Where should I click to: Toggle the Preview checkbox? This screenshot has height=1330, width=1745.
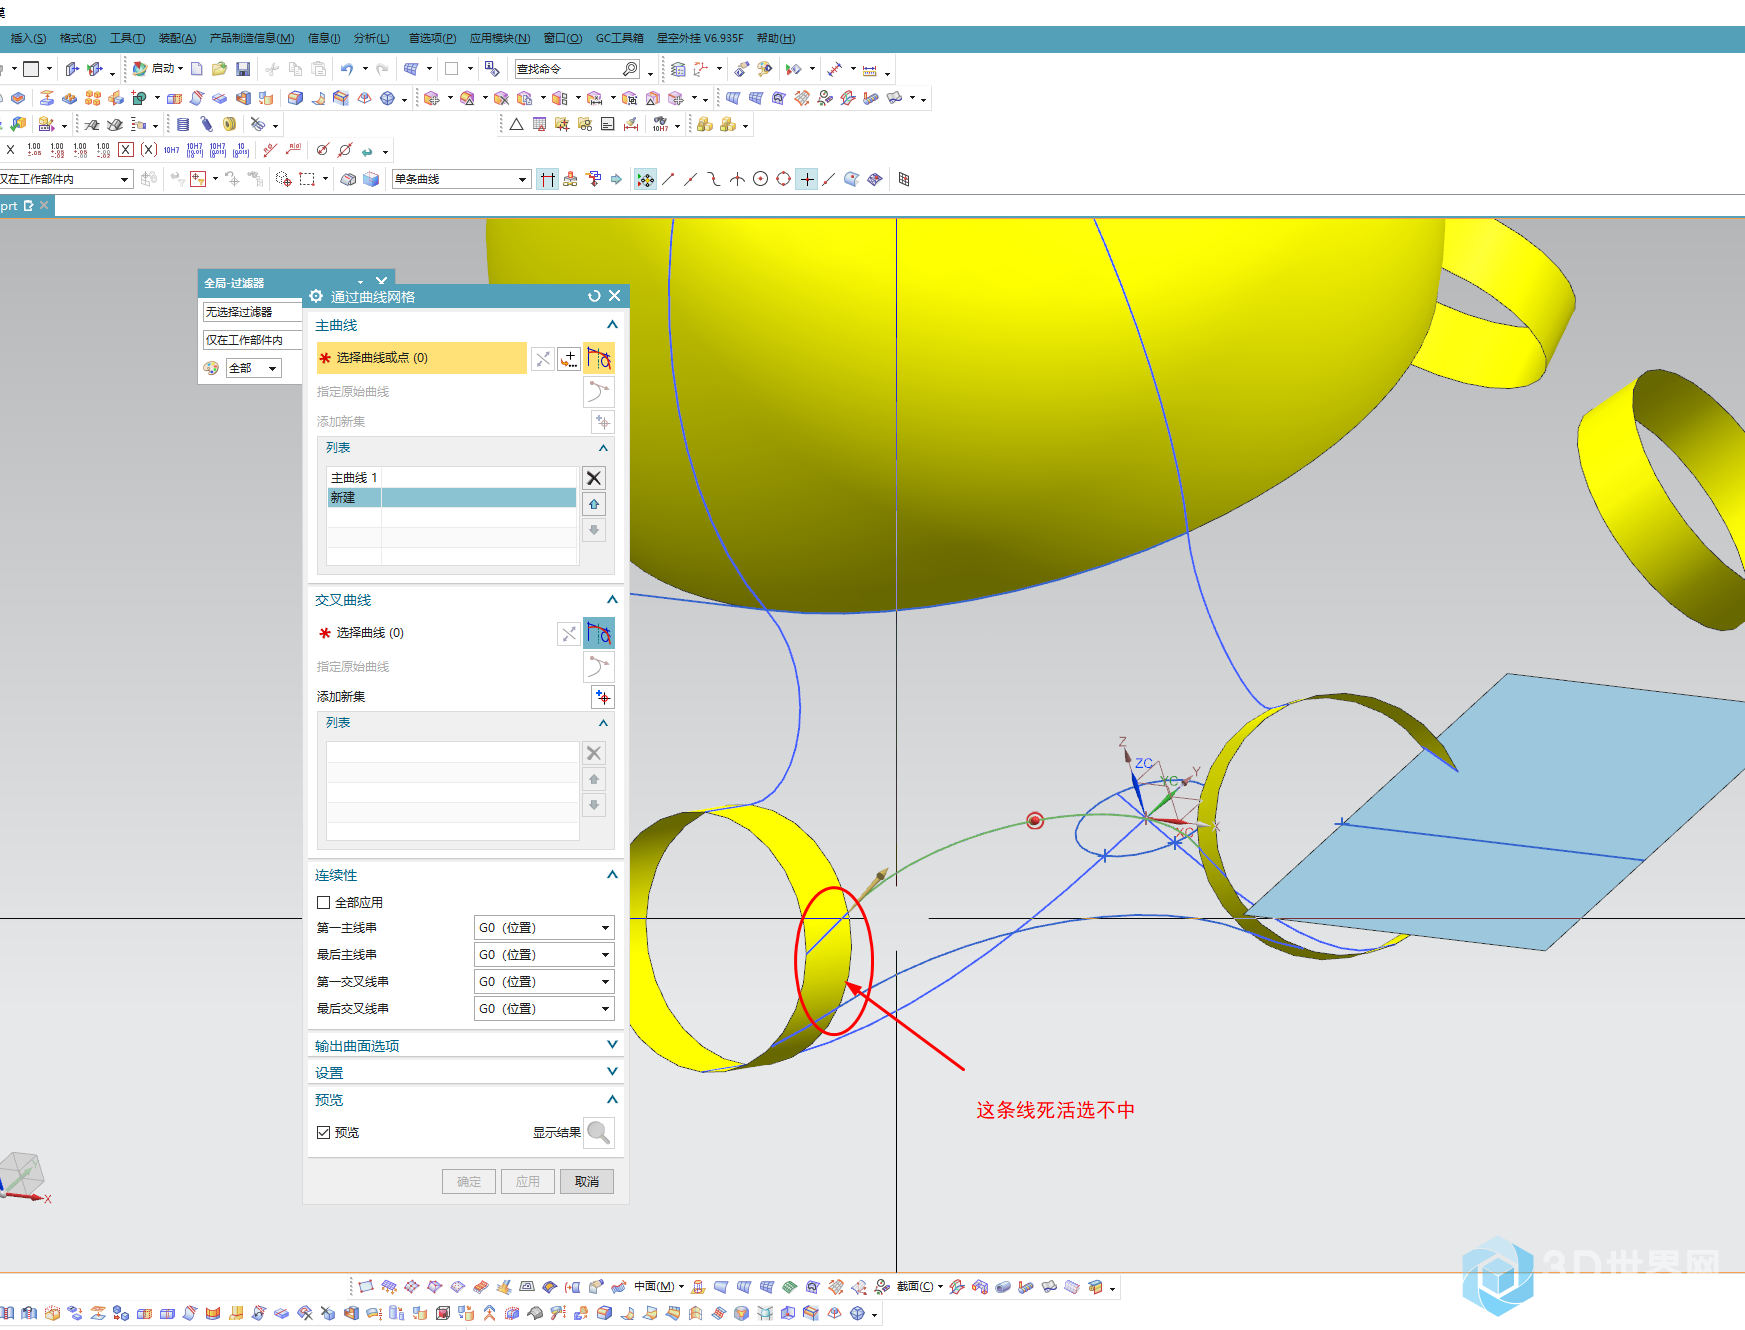point(323,1133)
